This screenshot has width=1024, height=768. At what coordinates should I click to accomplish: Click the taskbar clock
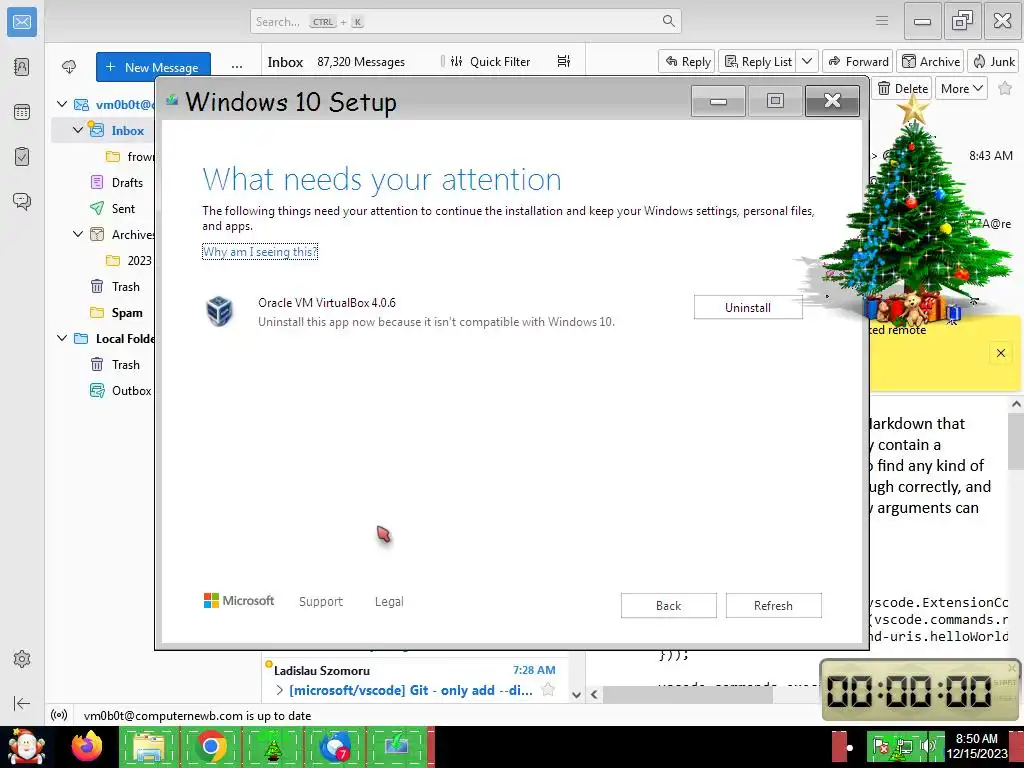point(977,746)
